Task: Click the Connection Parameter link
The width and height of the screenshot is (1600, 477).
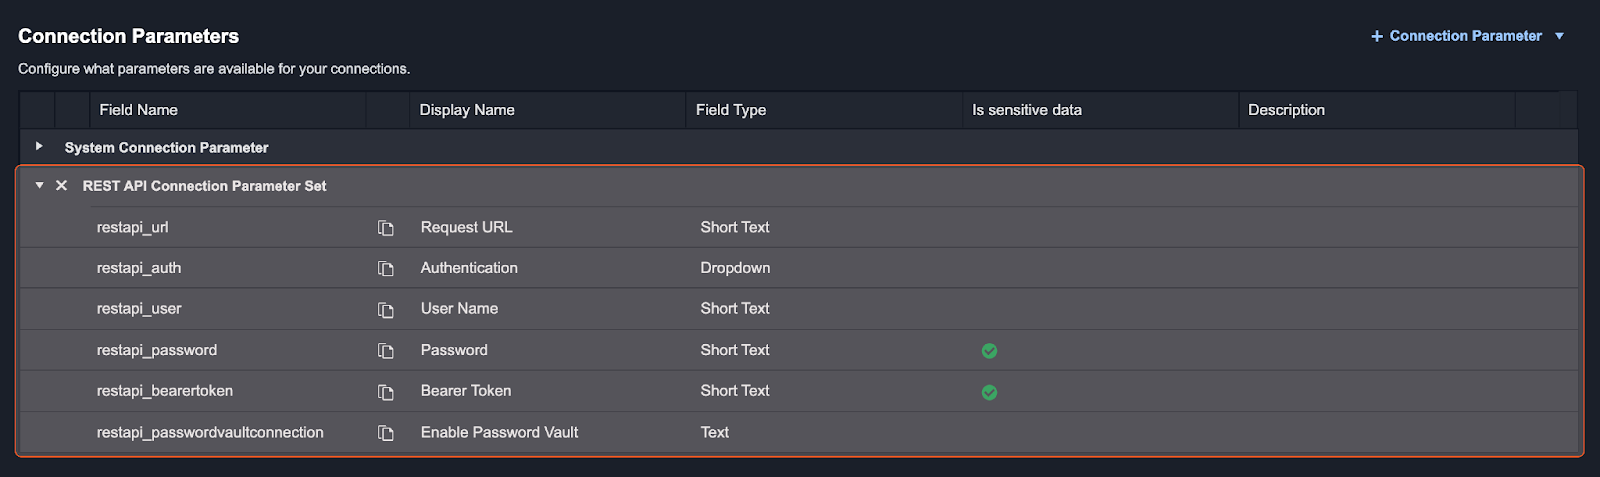Action: click(1465, 36)
